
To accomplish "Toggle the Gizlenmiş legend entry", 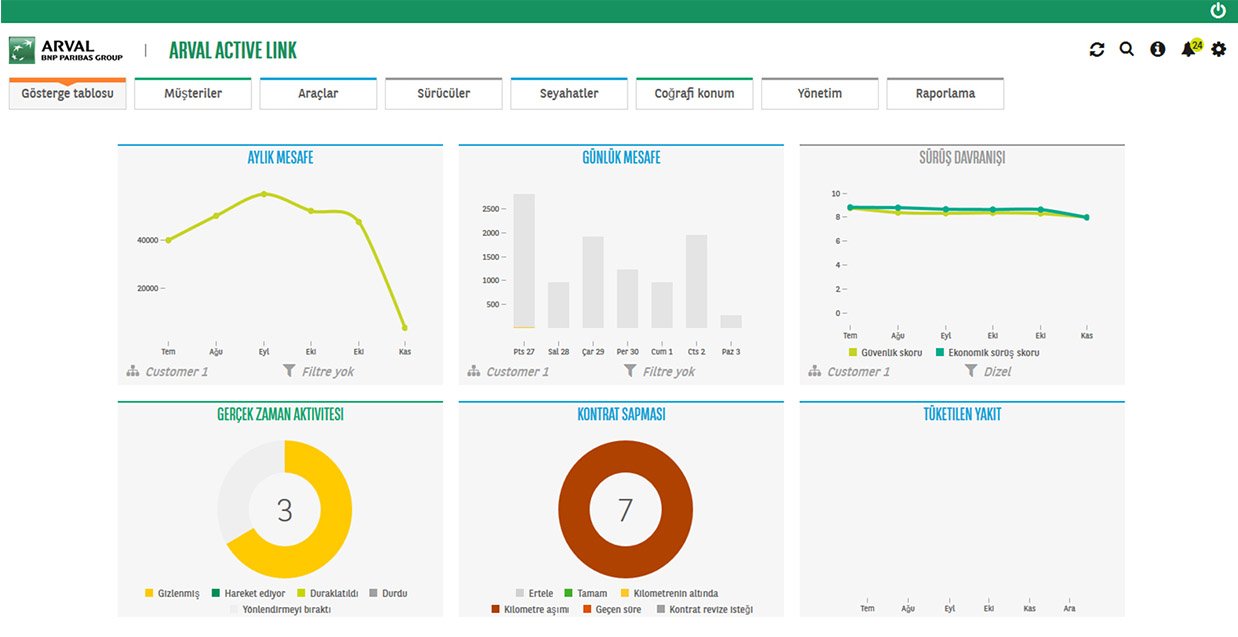I will pyautogui.click(x=172, y=593).
